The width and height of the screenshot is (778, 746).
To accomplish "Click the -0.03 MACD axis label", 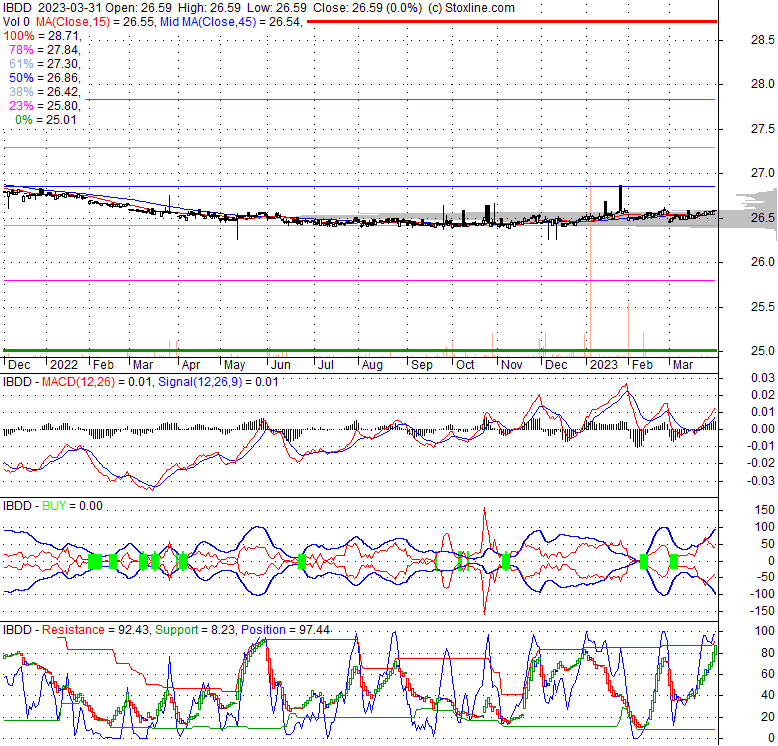I will (x=761, y=481).
